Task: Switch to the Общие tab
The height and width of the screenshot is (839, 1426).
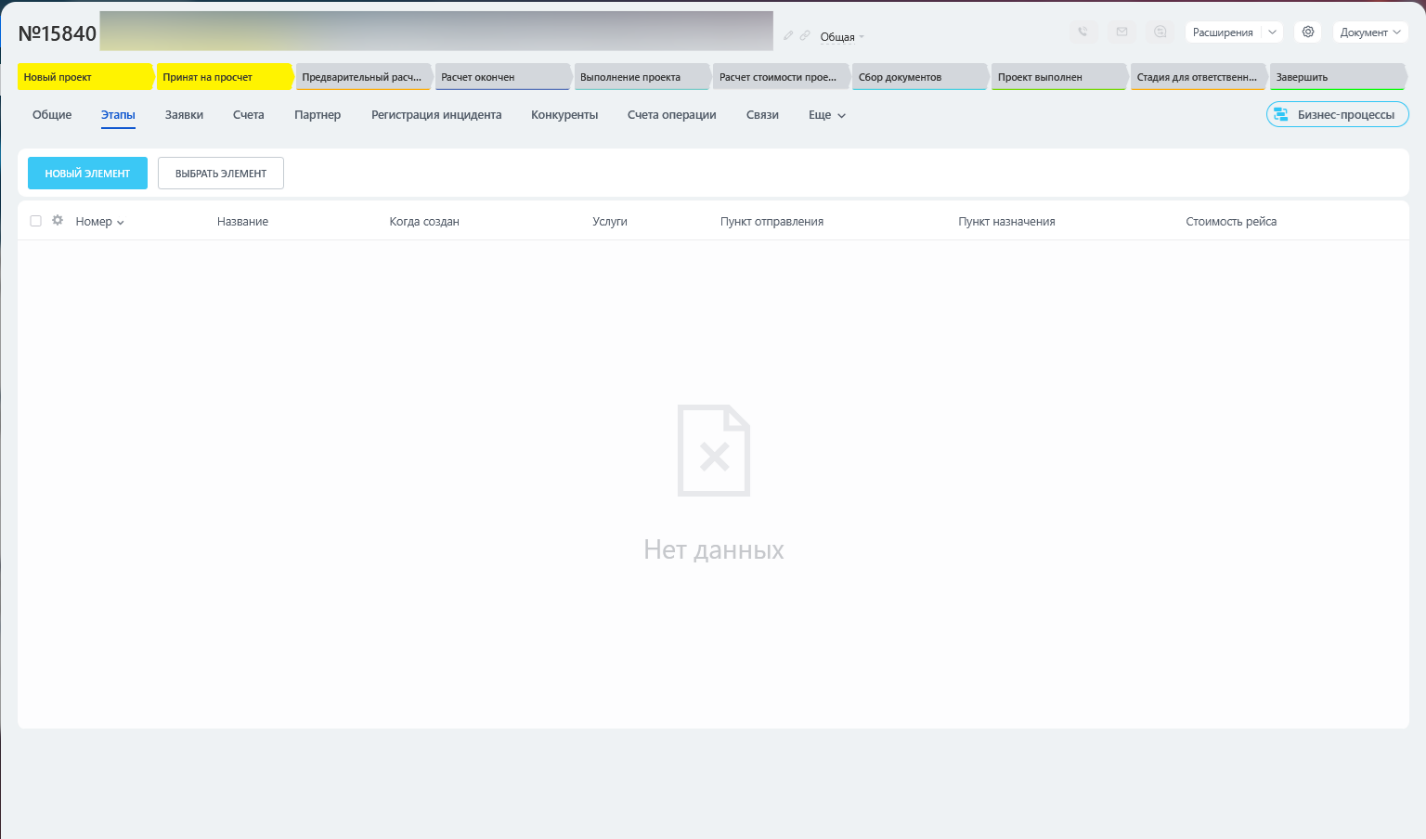Action: [x=52, y=115]
